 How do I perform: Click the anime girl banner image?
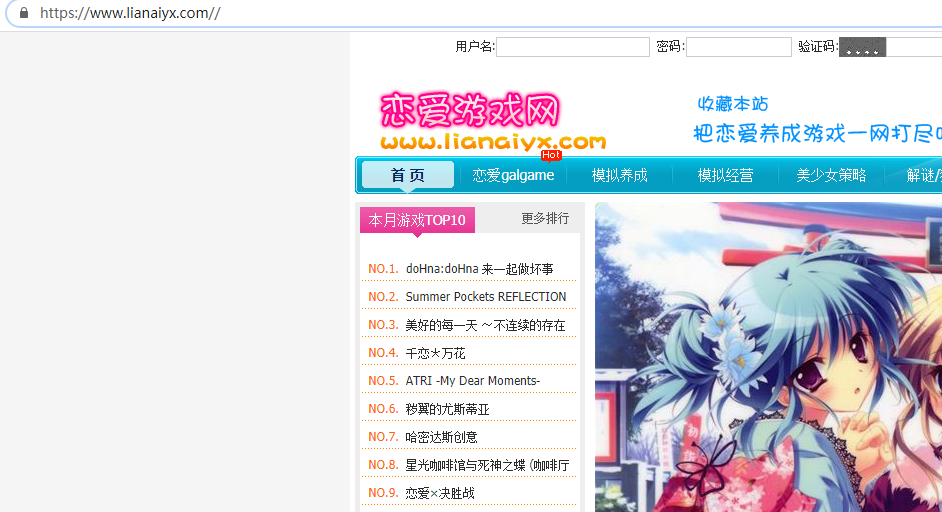768,357
